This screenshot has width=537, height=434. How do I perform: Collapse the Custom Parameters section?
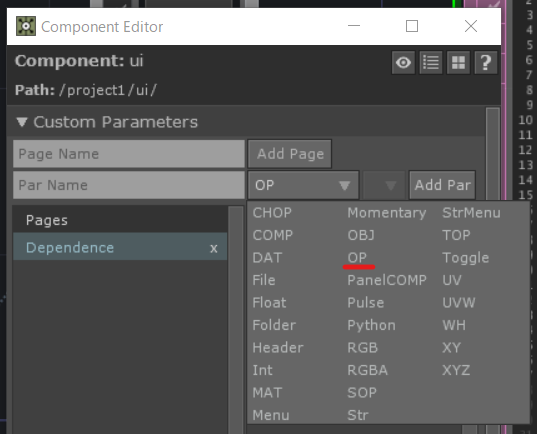click(22, 122)
